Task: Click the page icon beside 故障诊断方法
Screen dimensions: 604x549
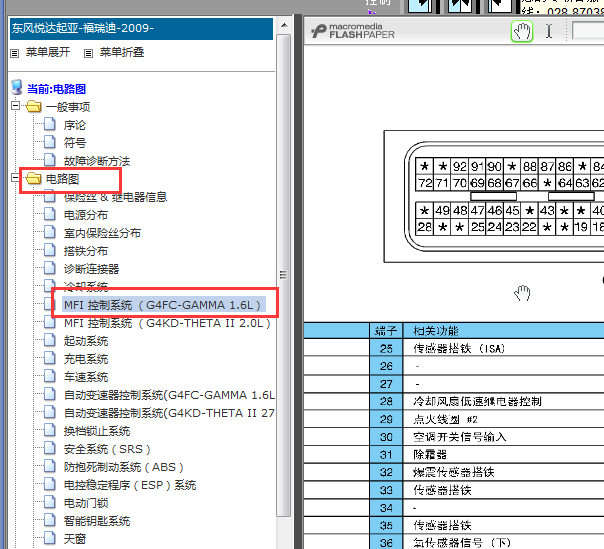Action: [50, 160]
